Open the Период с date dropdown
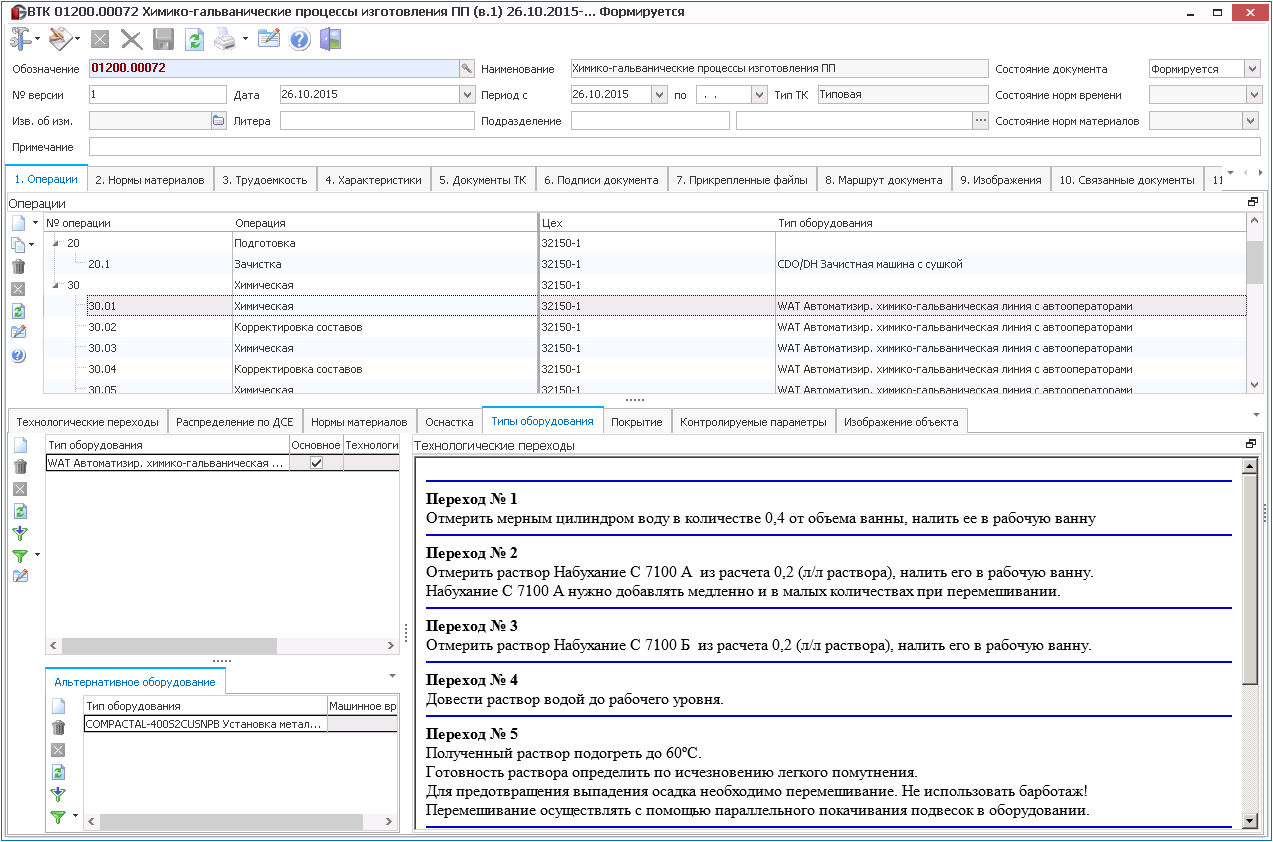The width and height of the screenshot is (1273, 842). pos(659,95)
